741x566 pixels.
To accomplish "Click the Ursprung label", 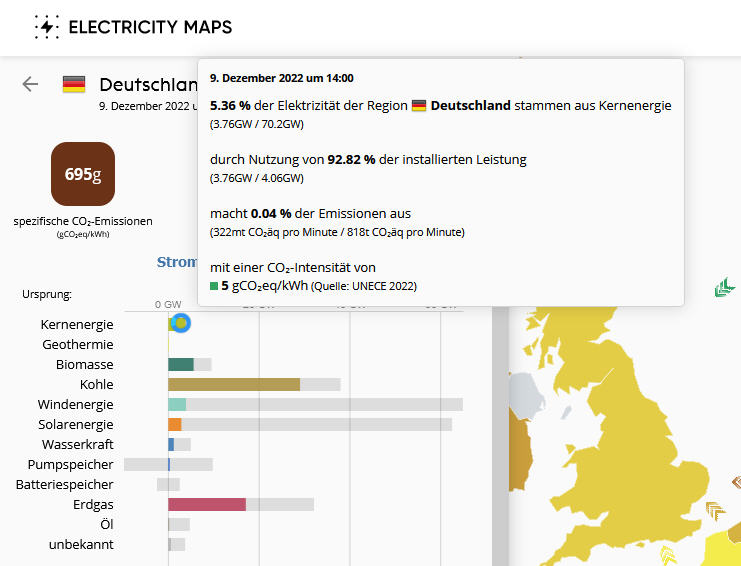I will [x=47, y=294].
